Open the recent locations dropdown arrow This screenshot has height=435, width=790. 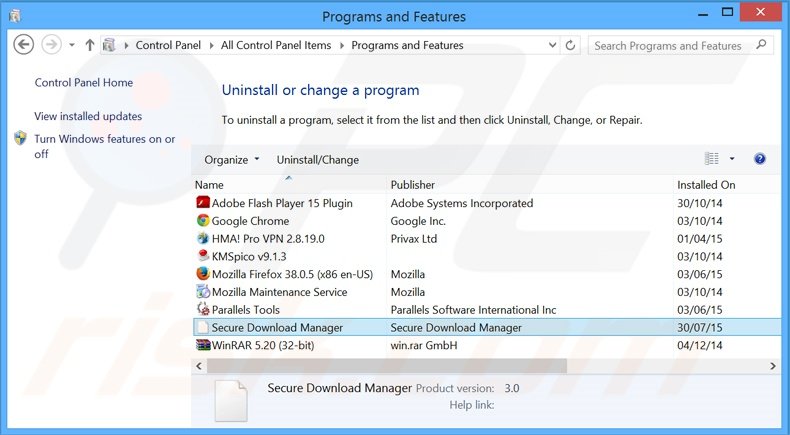tap(72, 45)
